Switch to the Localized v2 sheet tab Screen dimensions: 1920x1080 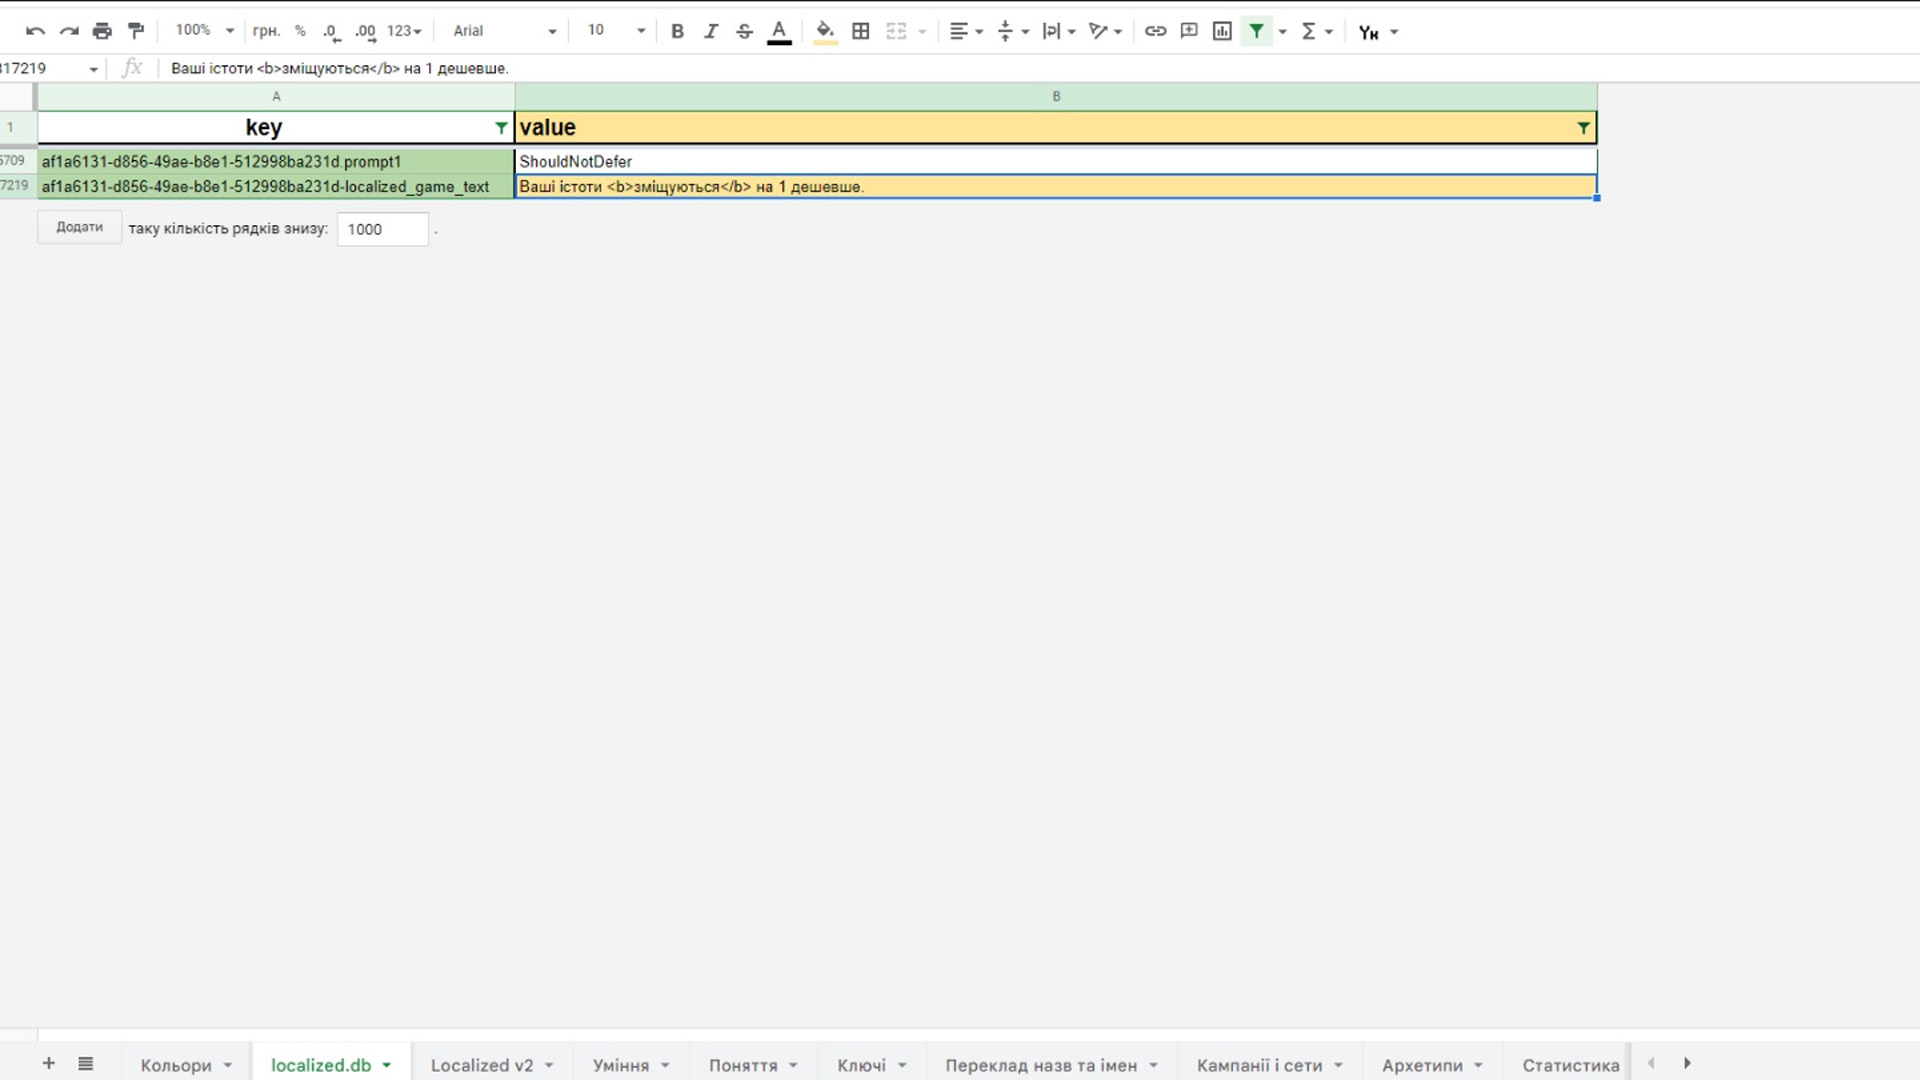[x=482, y=1065]
